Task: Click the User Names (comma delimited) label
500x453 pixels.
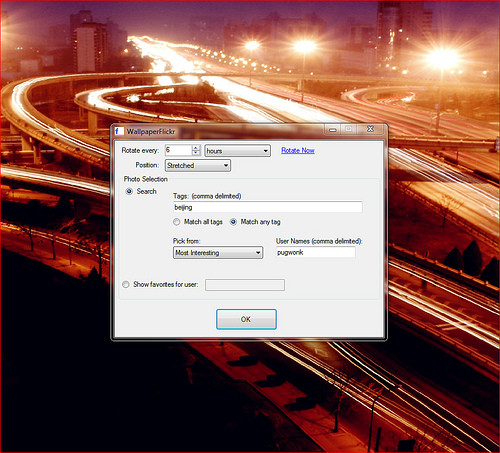Action: tap(319, 241)
